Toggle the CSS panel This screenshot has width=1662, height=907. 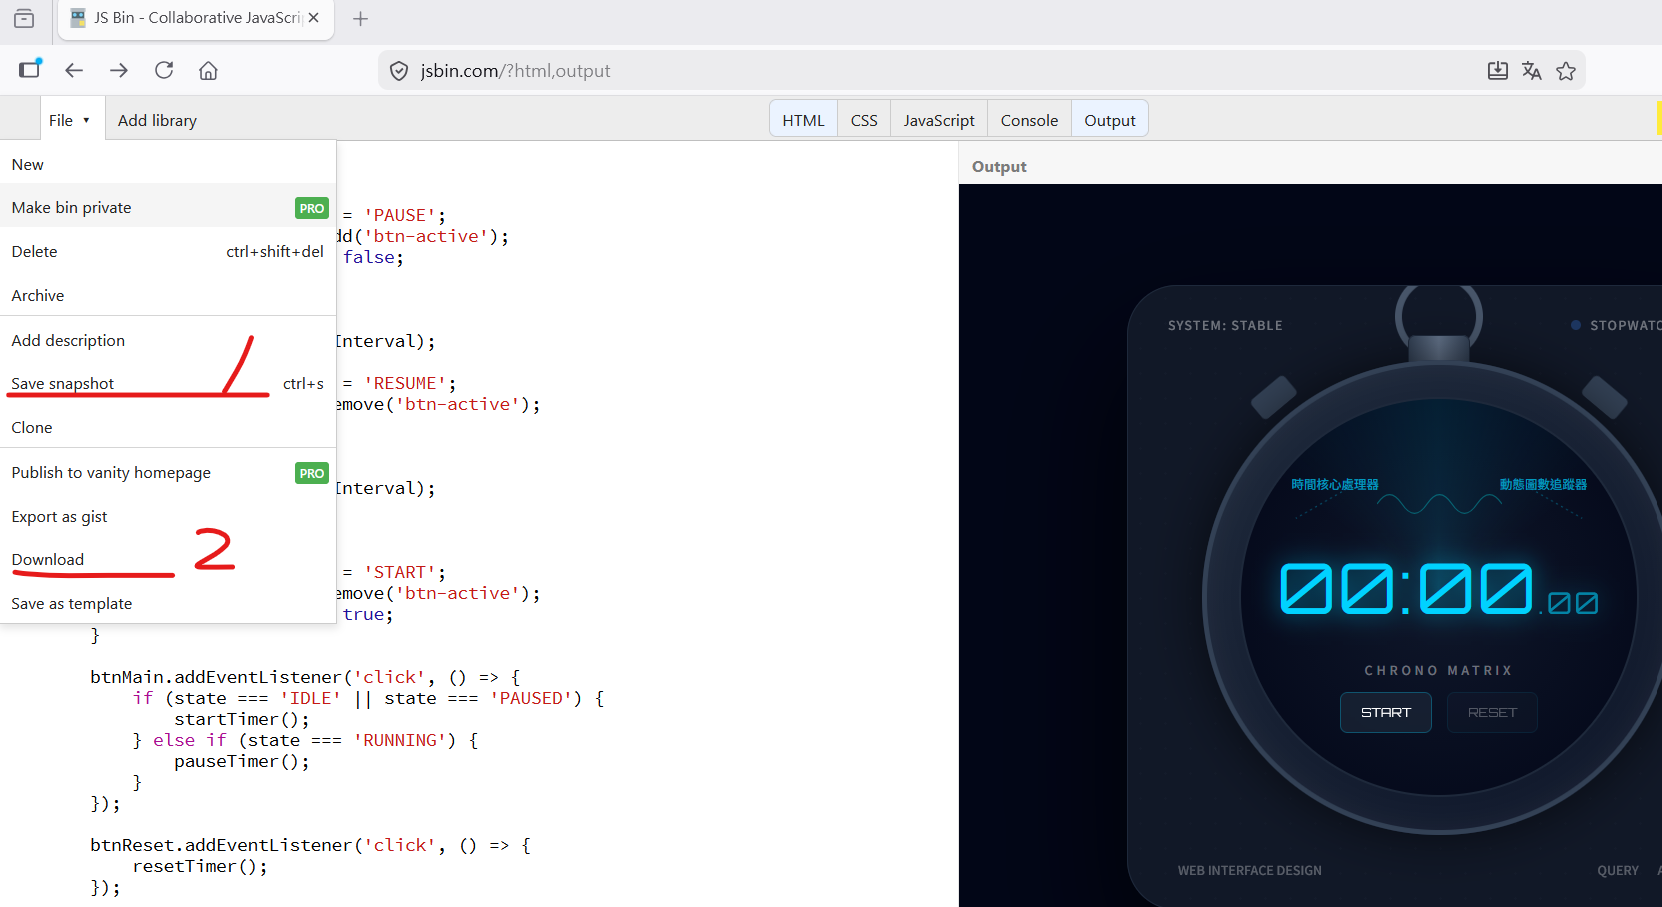coord(864,120)
